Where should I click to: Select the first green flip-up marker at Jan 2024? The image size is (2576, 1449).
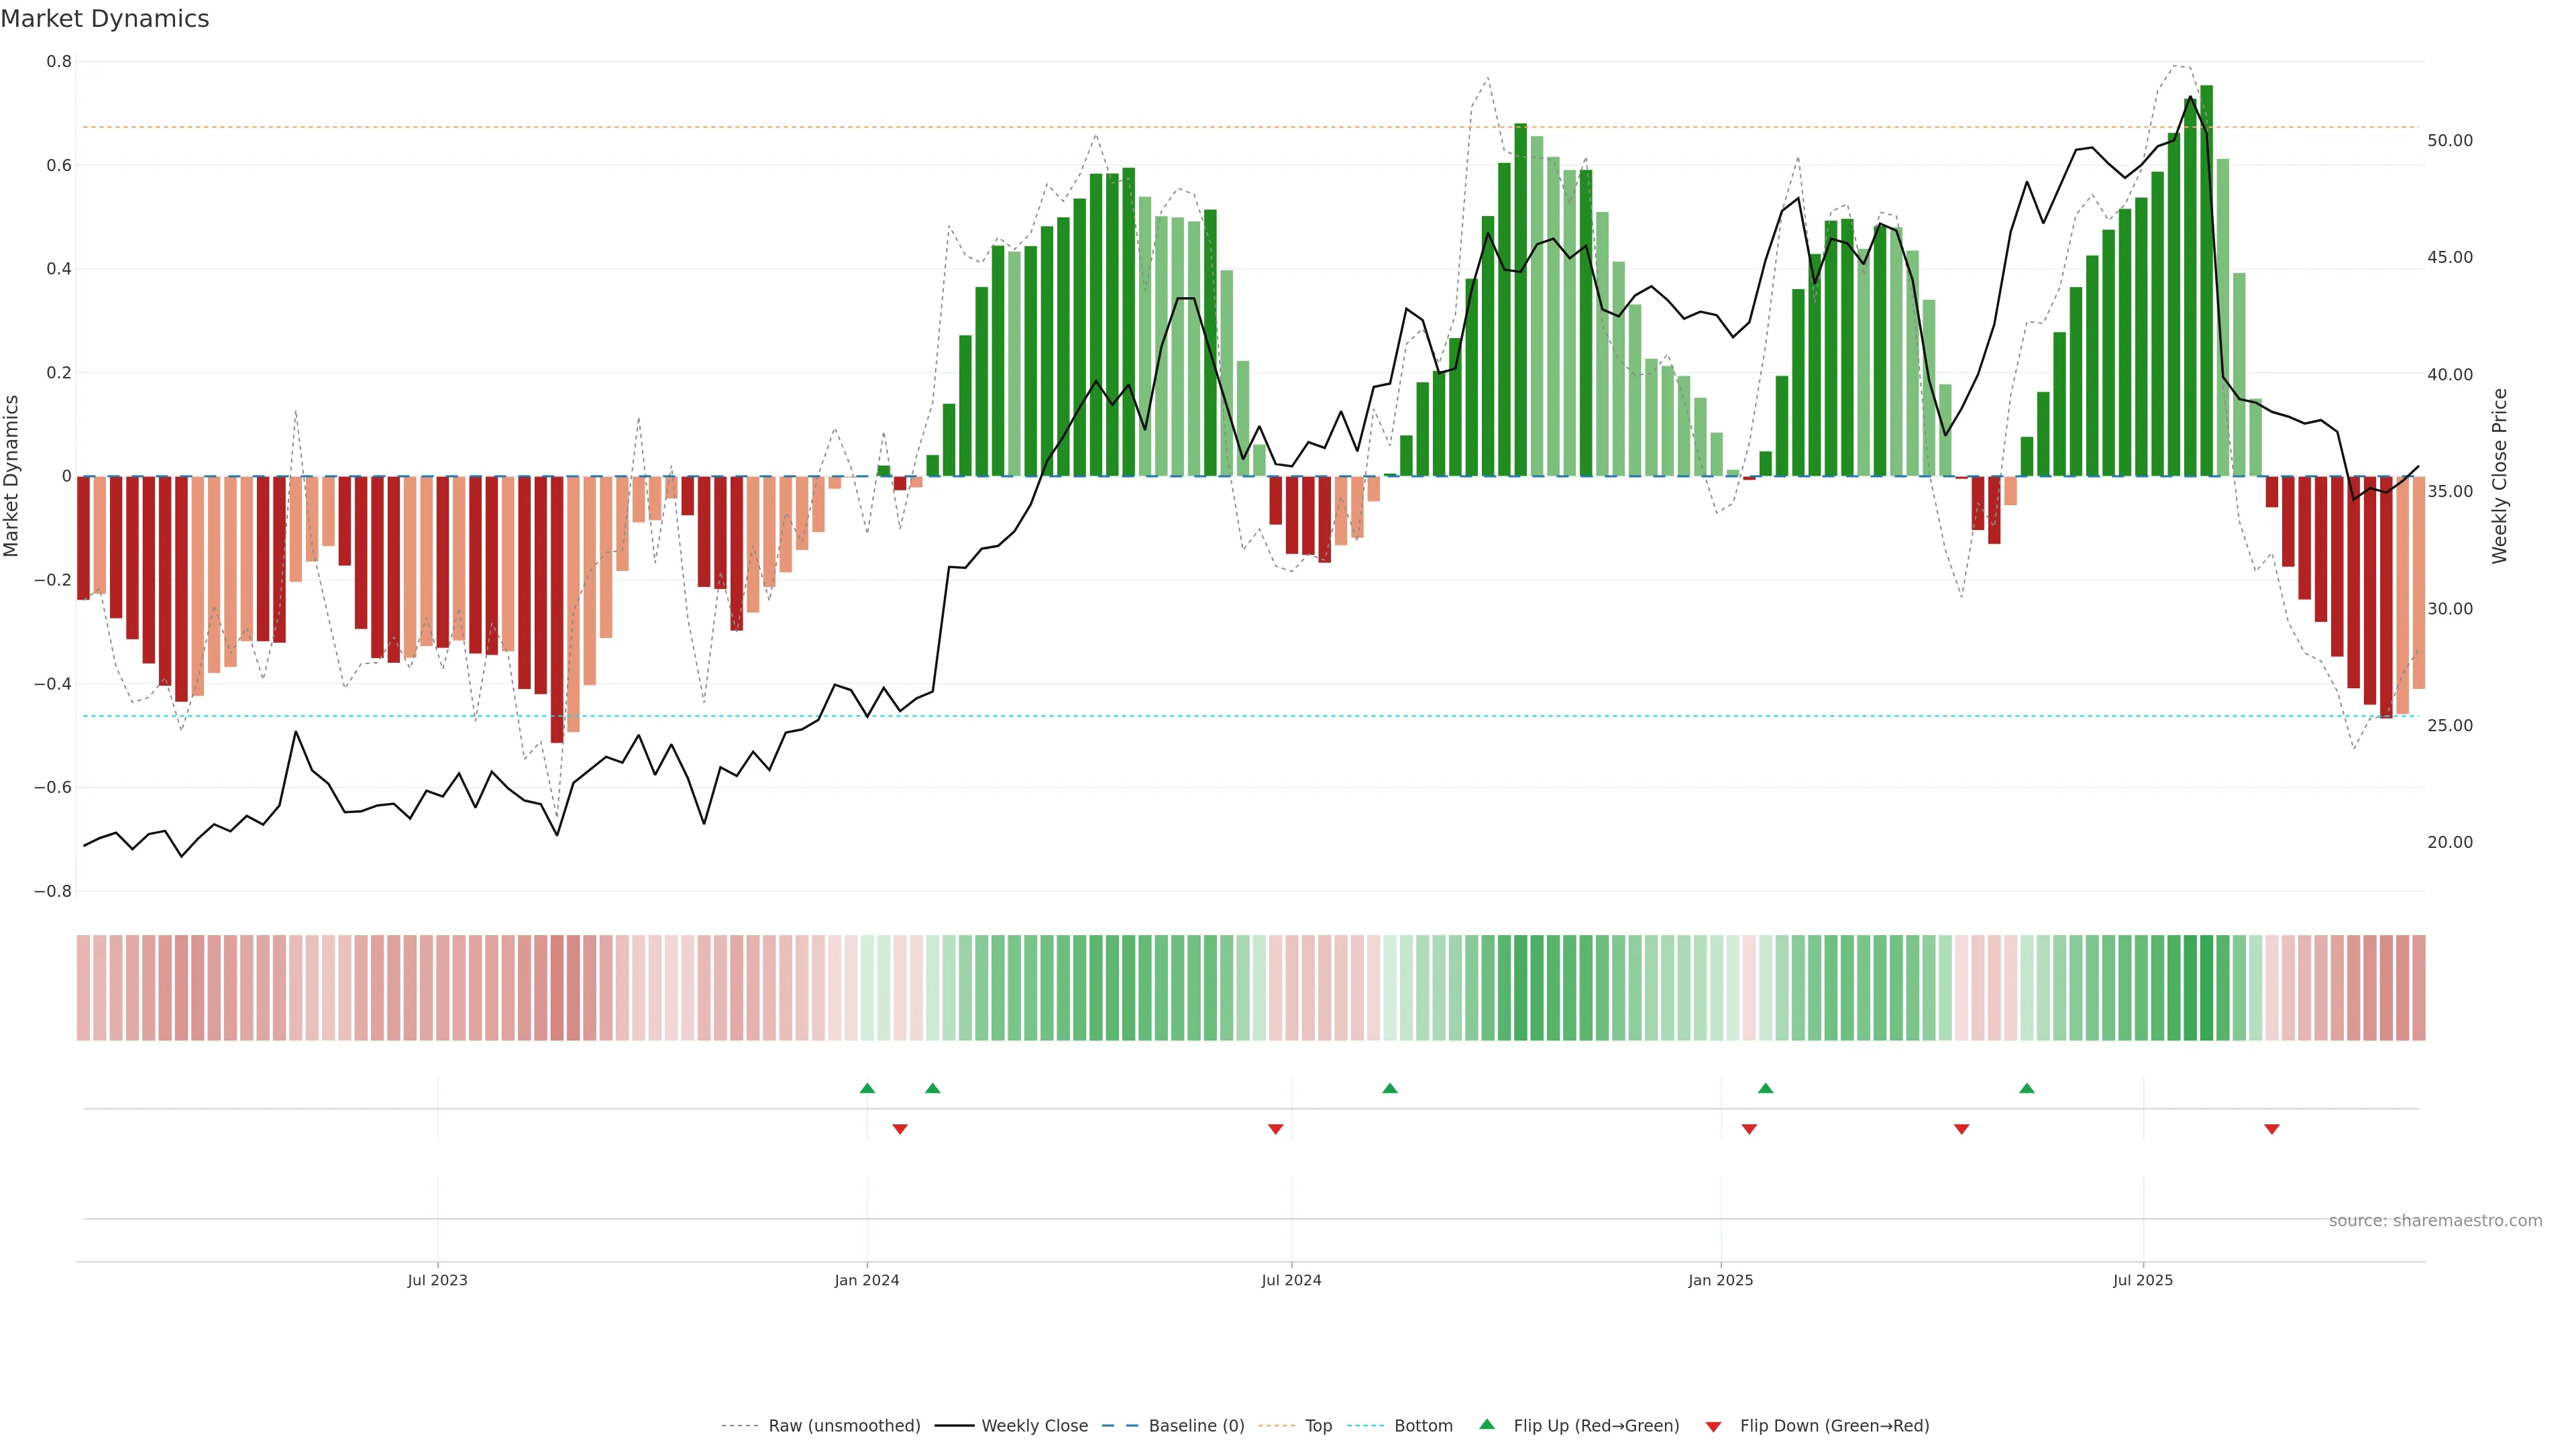pyautogui.click(x=867, y=1088)
